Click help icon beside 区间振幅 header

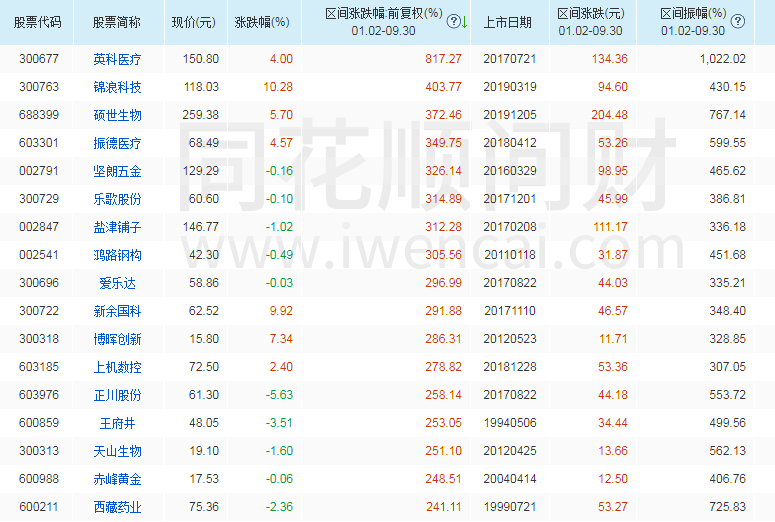[737, 21]
